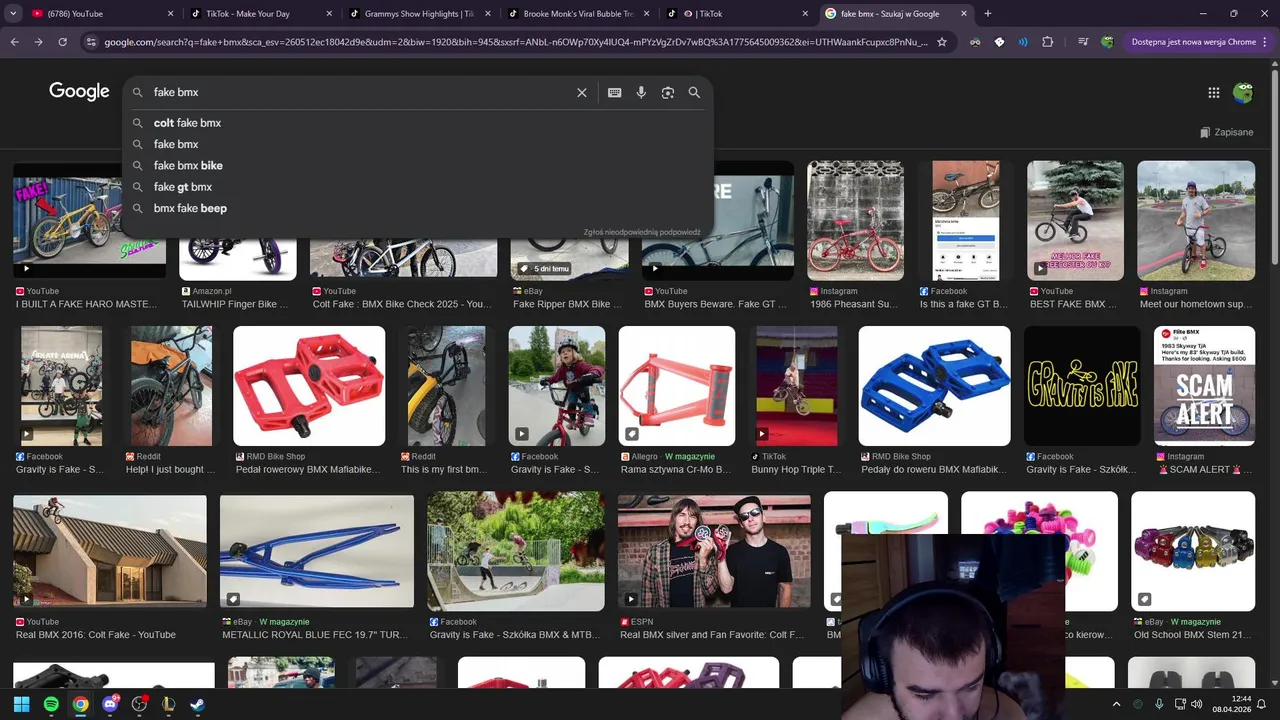This screenshot has width=1280, height=720.
Task: Open the Google account avatar
Action: point(1243,93)
